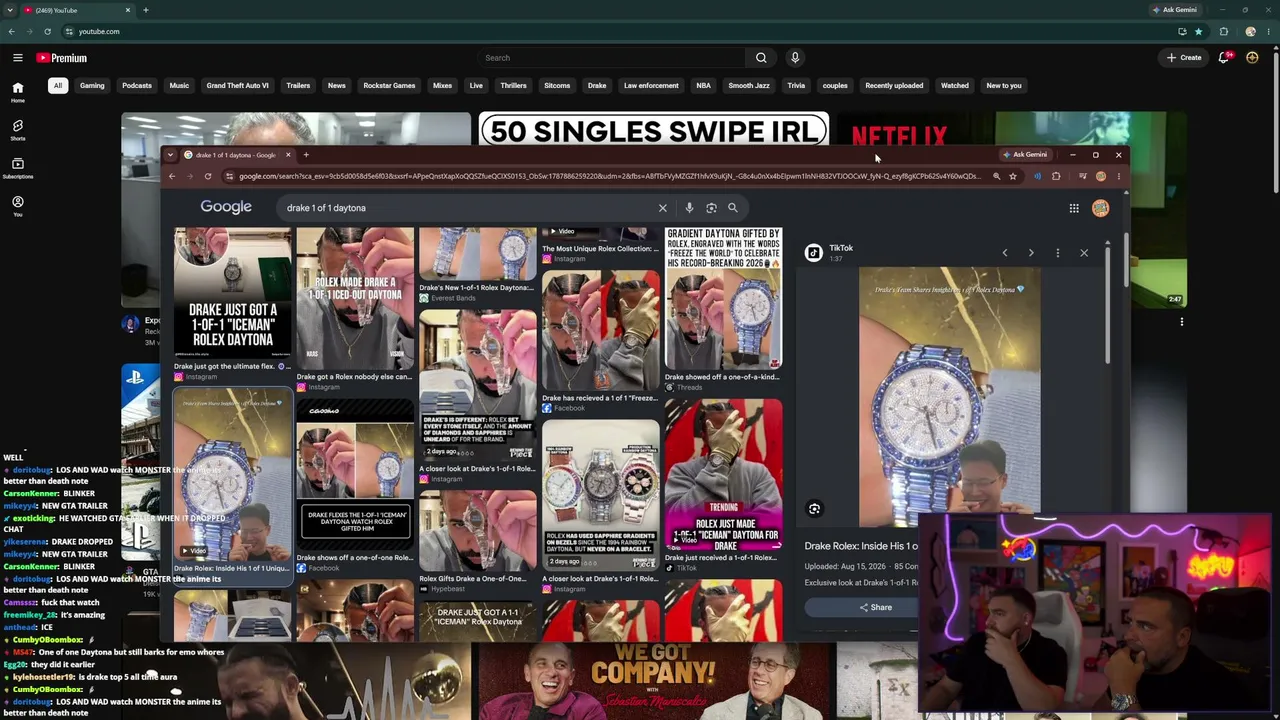Screen dimensions: 1280x720
Task: Click the YouTube Create button
Action: coord(1184,58)
